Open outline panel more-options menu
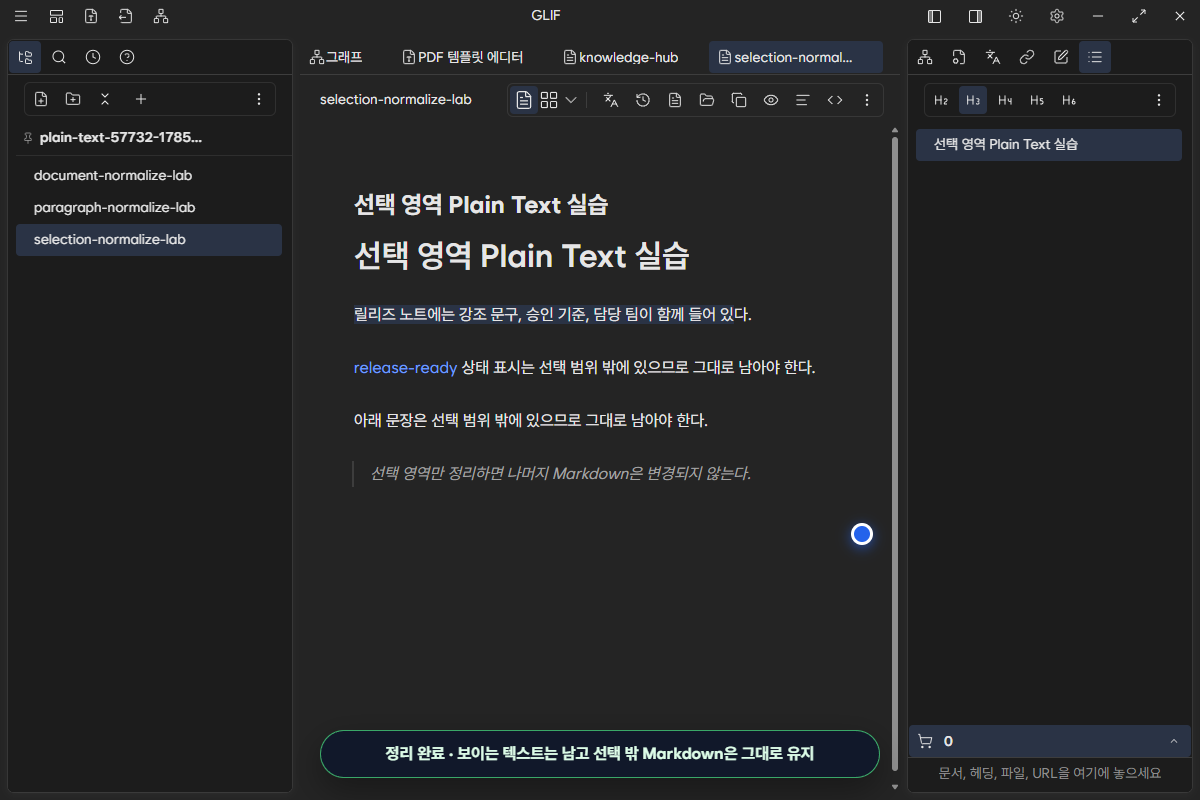 pos(1159,100)
